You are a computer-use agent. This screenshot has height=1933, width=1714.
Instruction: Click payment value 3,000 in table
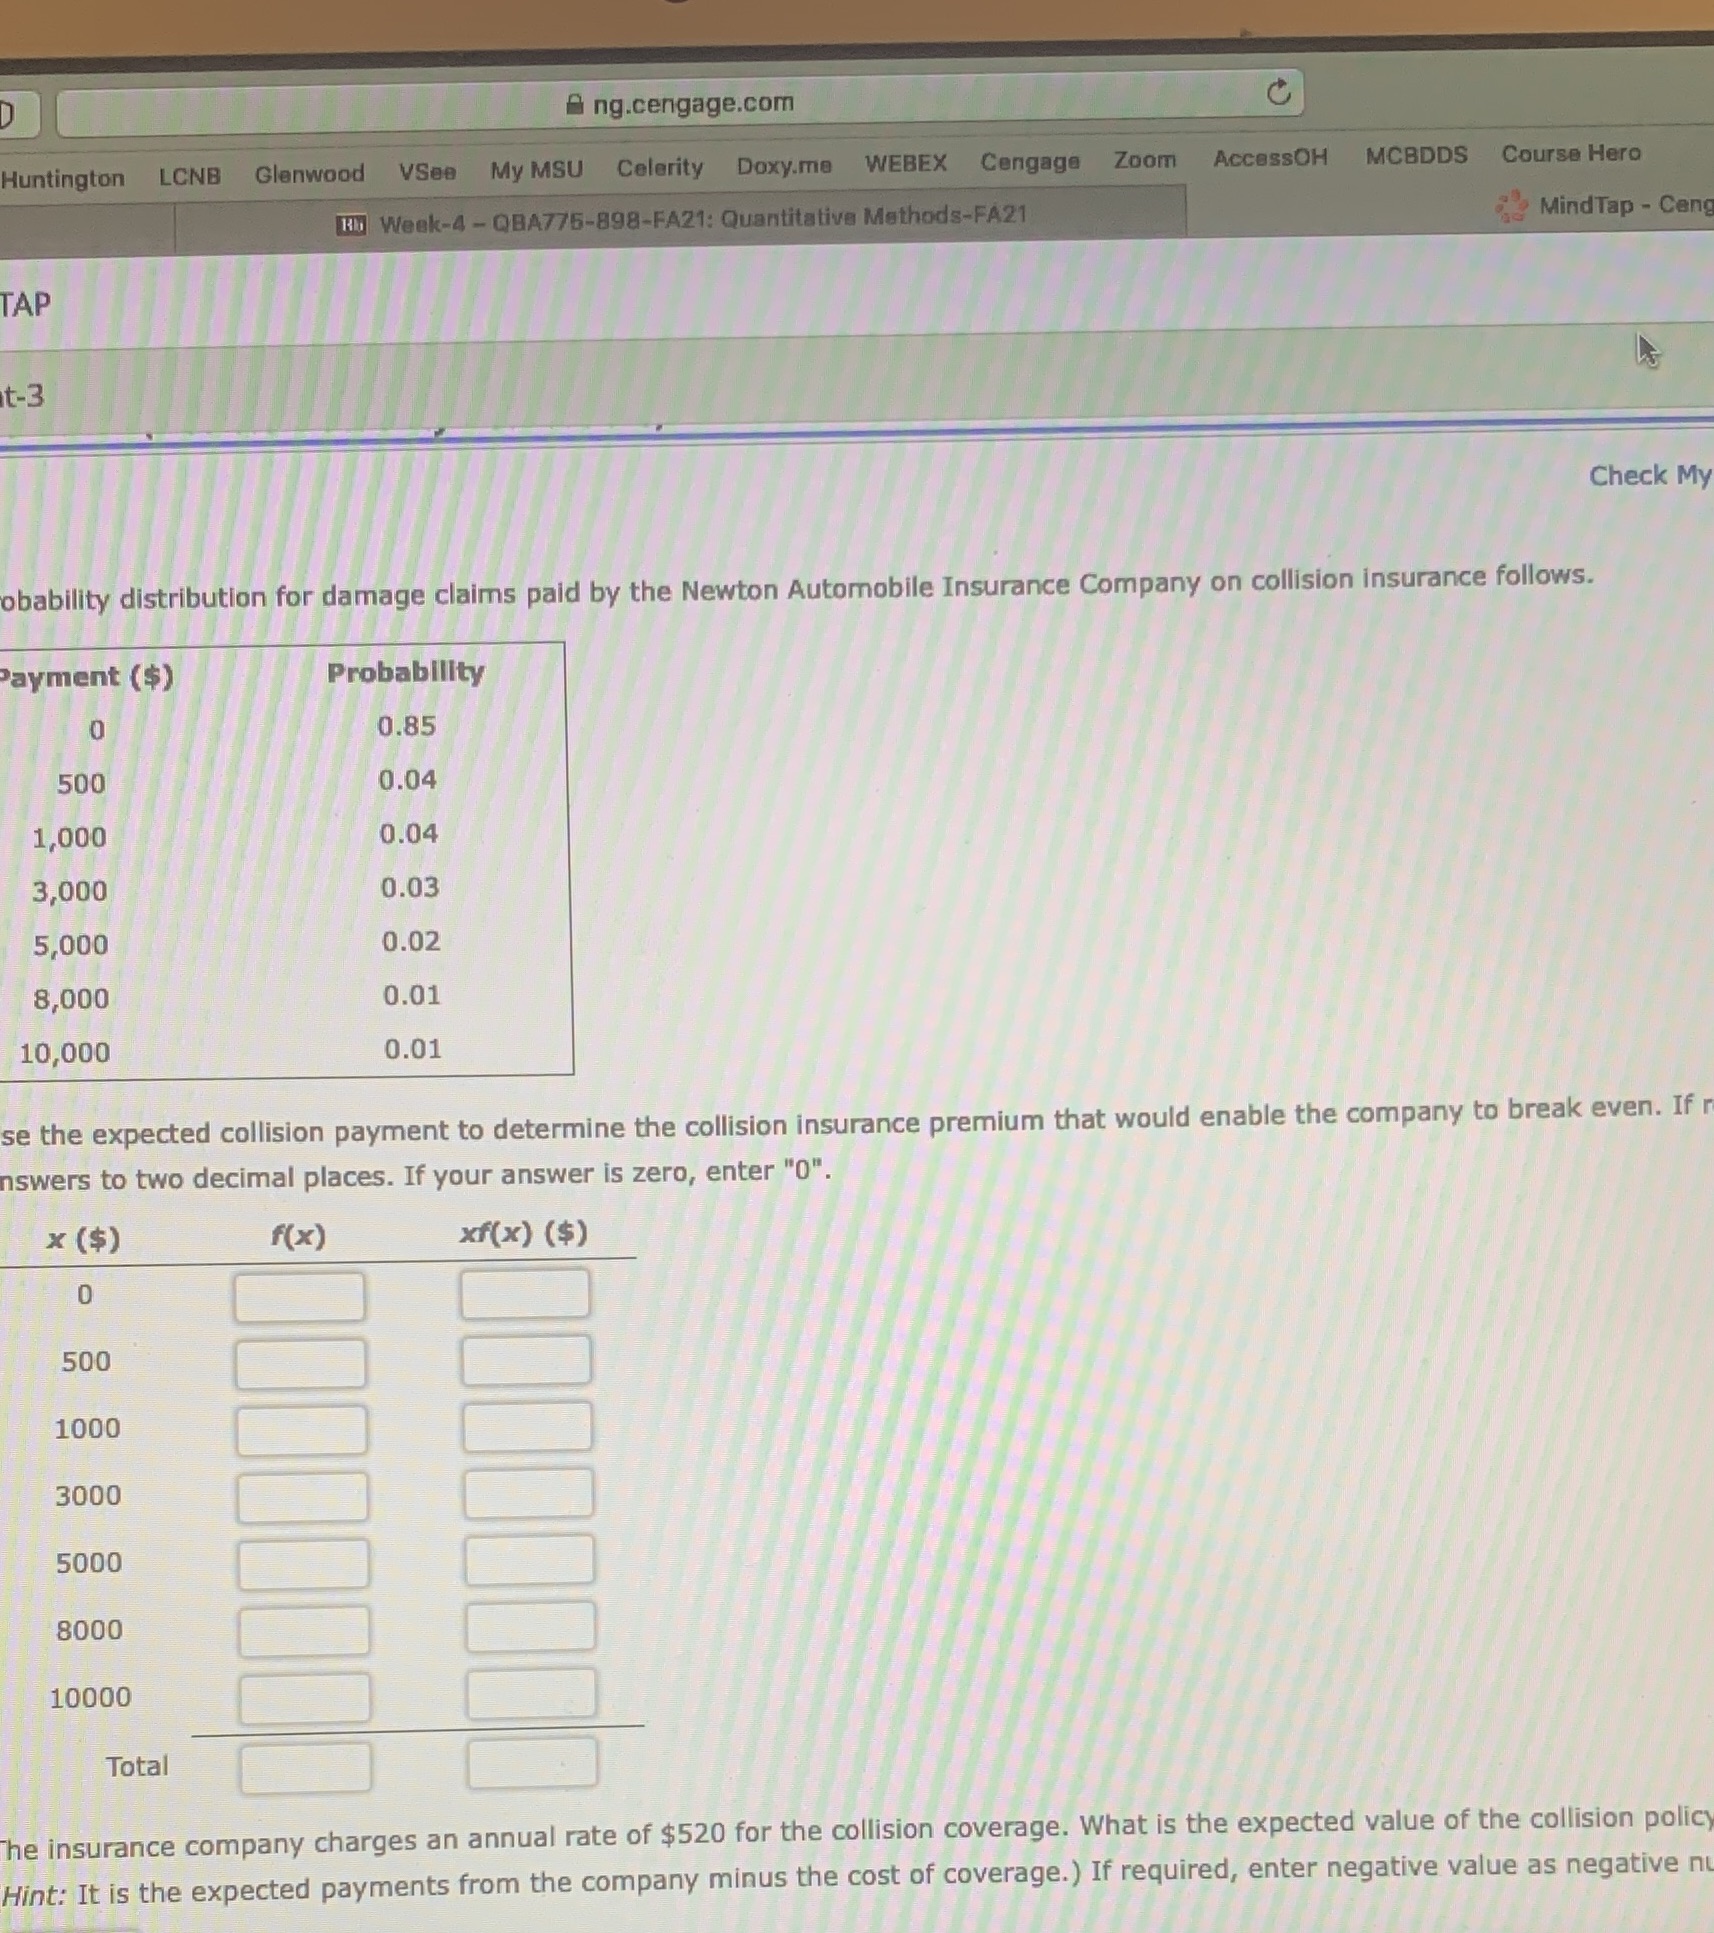point(69,891)
